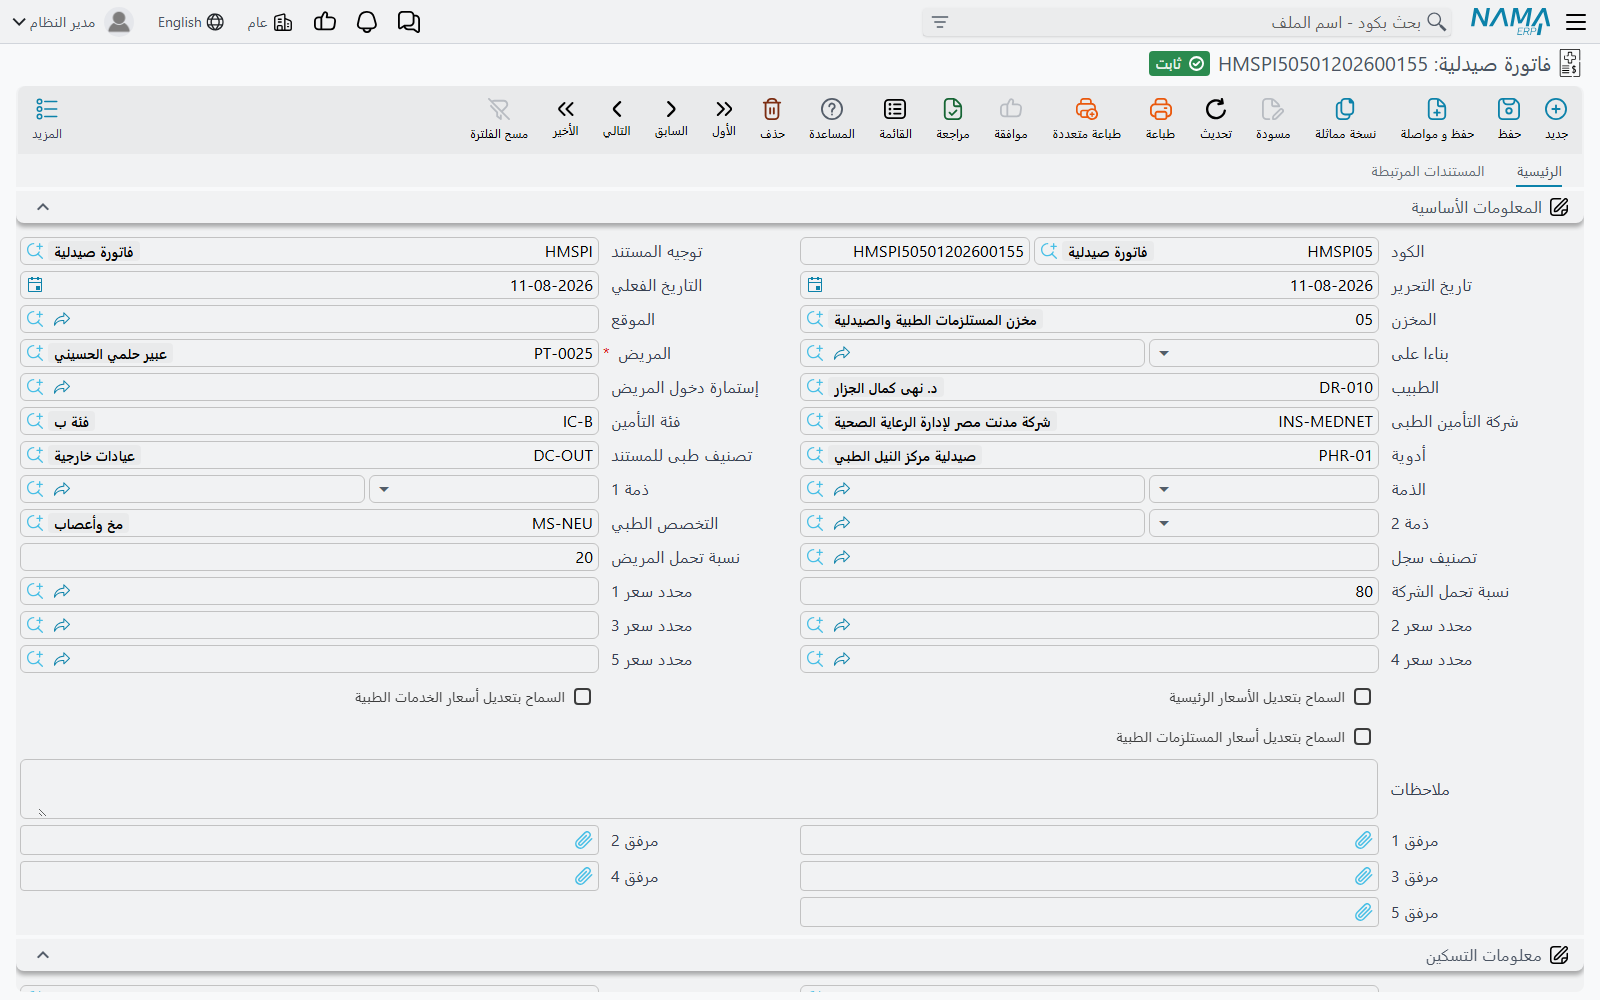Collapse the المعلومات الأساسية section
Image resolution: width=1600 pixels, height=1000 pixels.
pos(43,207)
